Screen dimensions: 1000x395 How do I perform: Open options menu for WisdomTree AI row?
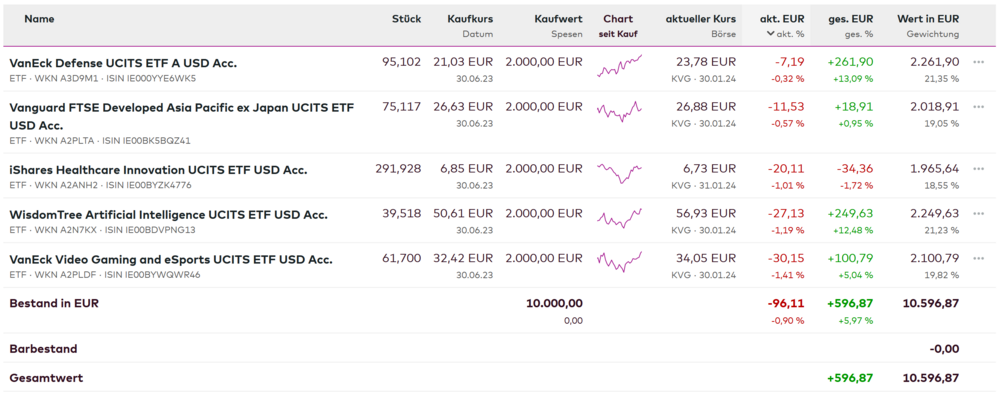coord(978,214)
